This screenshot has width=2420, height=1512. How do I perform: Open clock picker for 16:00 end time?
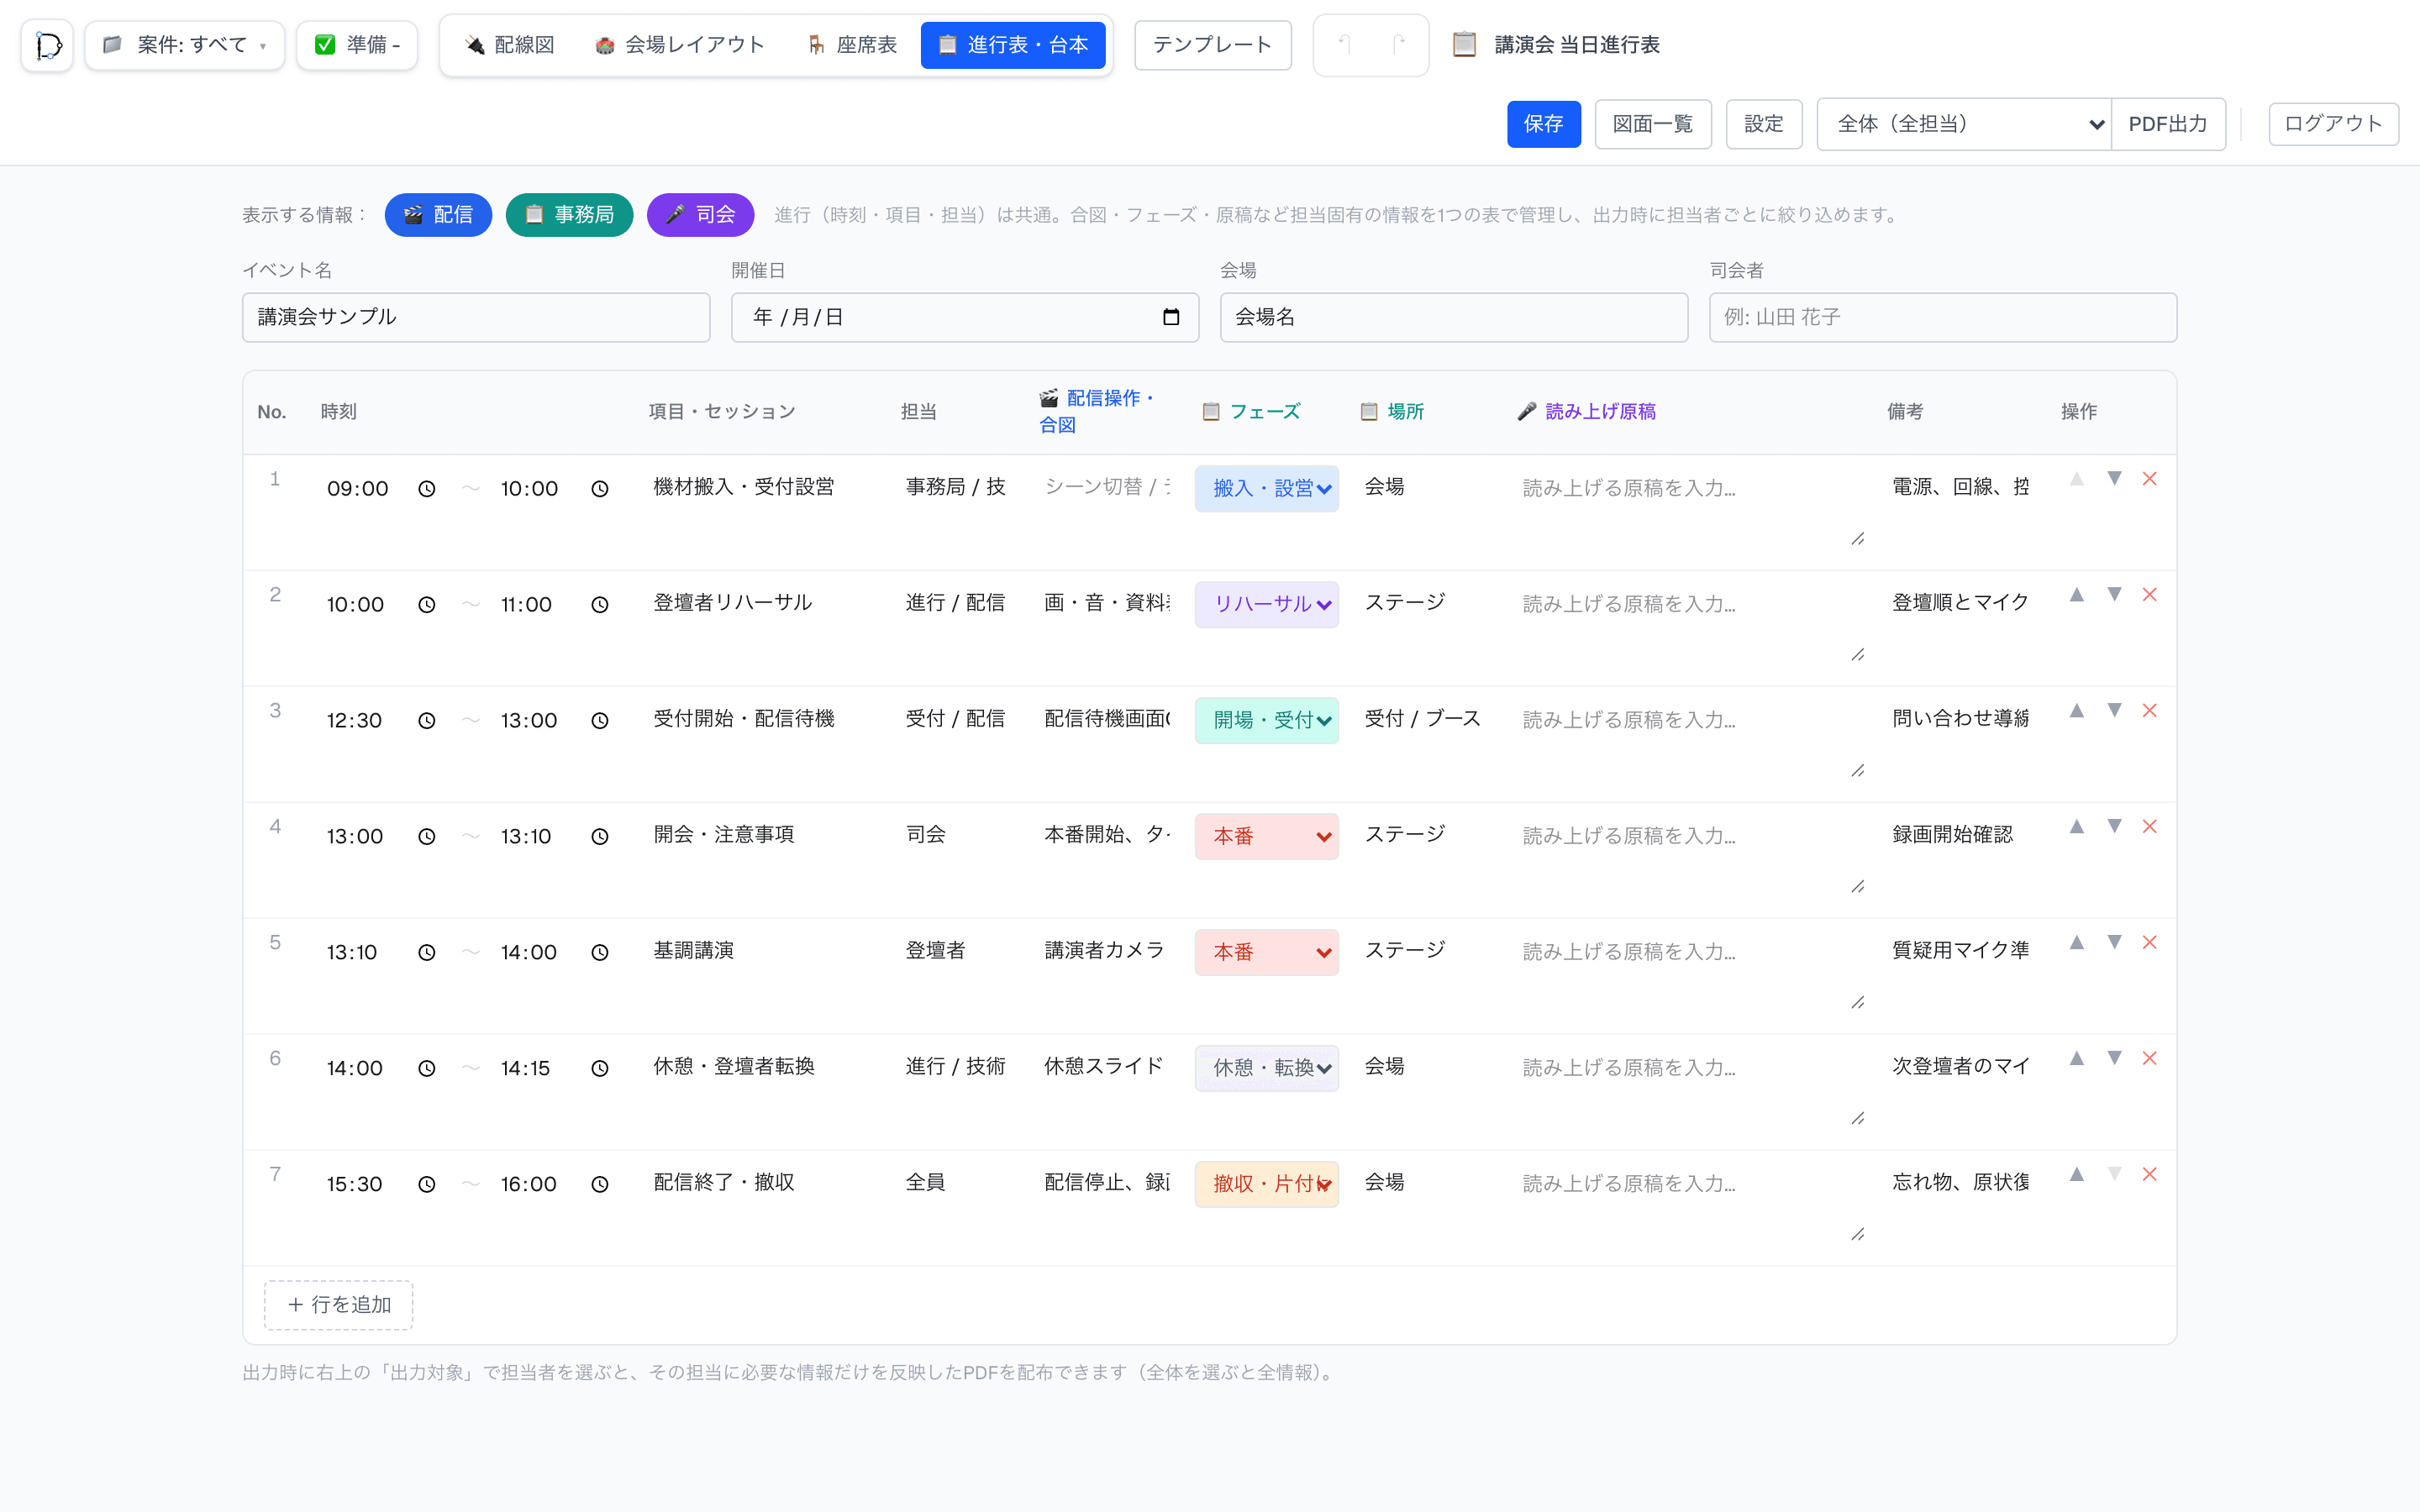[x=600, y=1185]
